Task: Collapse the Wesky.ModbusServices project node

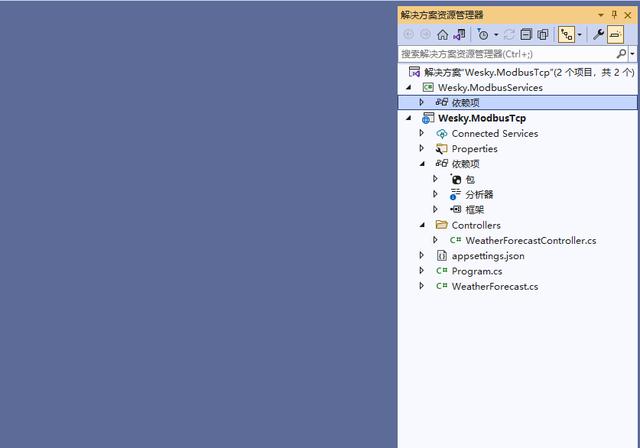Action: pos(409,87)
